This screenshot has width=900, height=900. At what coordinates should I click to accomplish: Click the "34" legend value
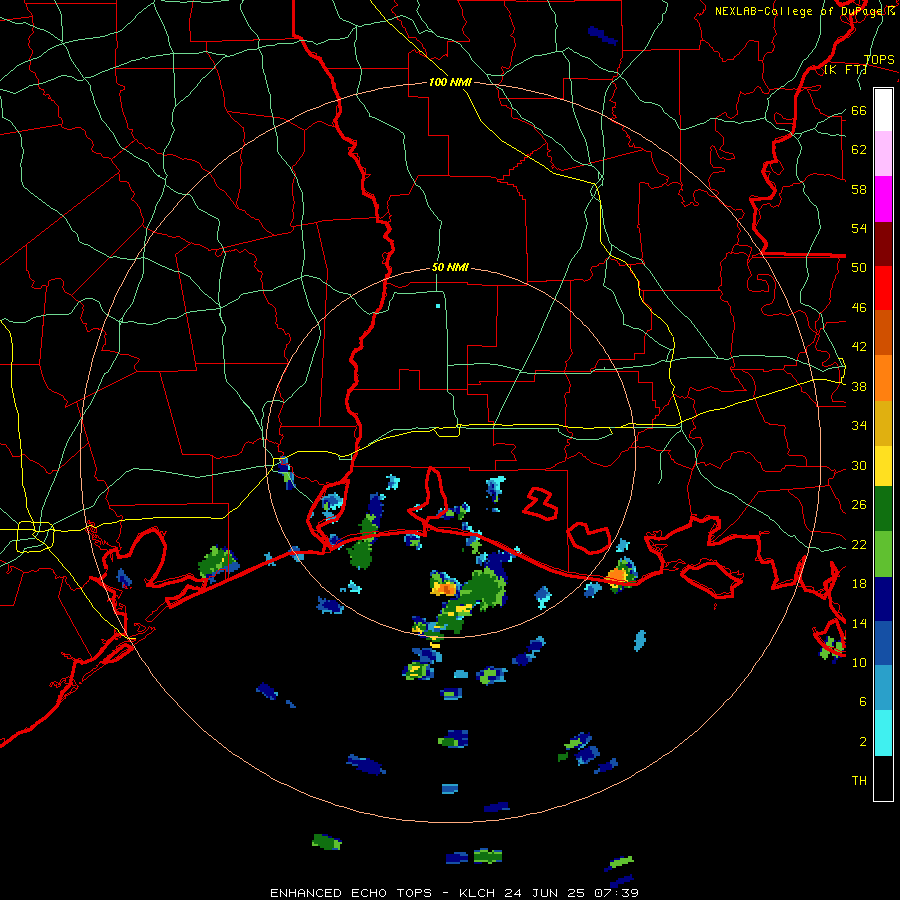click(859, 426)
